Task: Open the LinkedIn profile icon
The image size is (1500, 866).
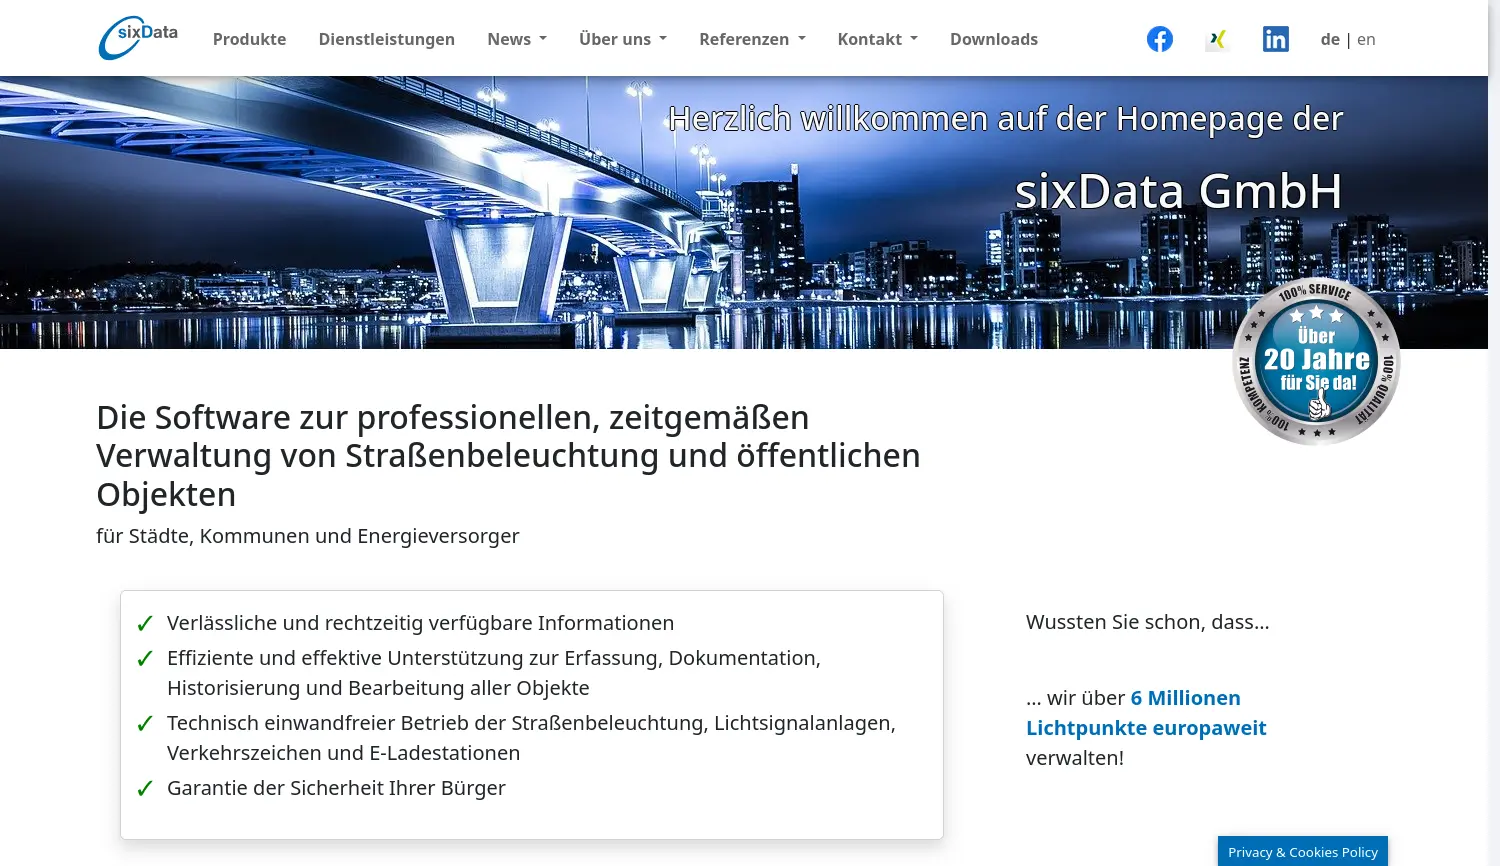Action: [1275, 38]
